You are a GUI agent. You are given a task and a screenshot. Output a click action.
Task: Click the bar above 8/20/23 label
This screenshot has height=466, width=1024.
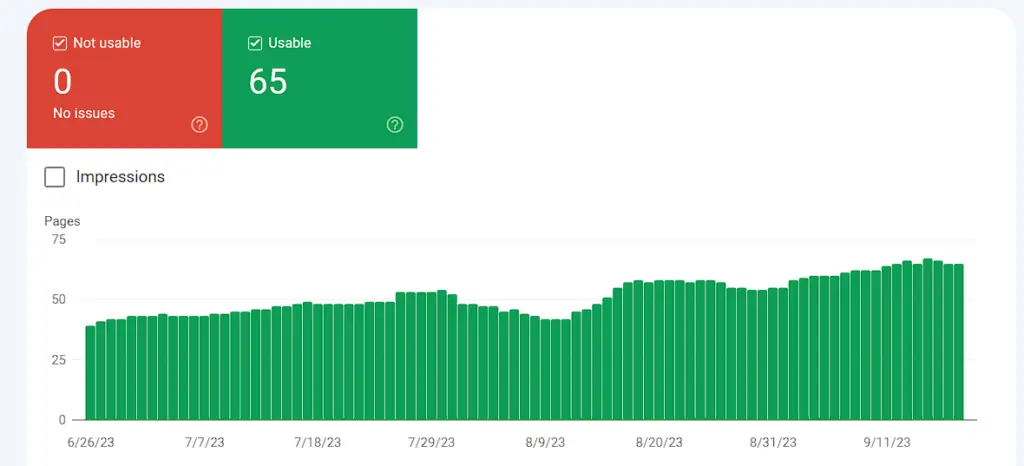point(659,350)
